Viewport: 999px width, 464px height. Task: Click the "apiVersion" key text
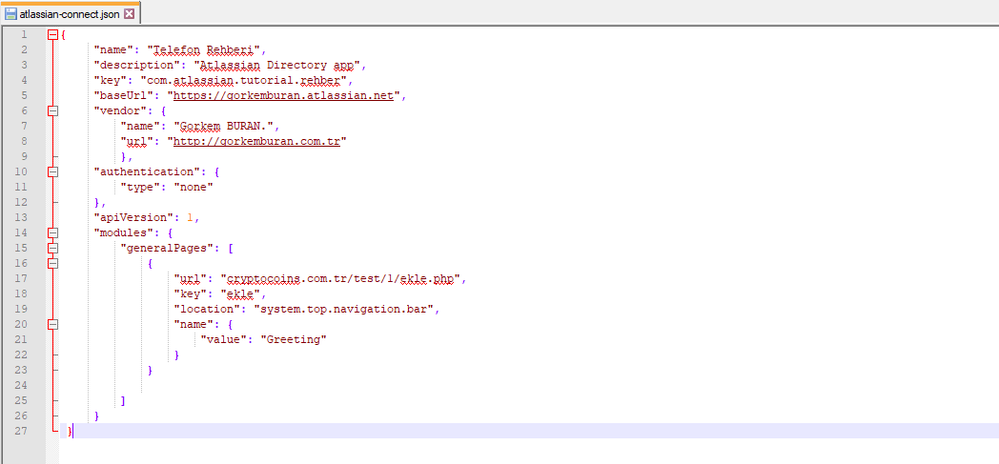[133, 218]
